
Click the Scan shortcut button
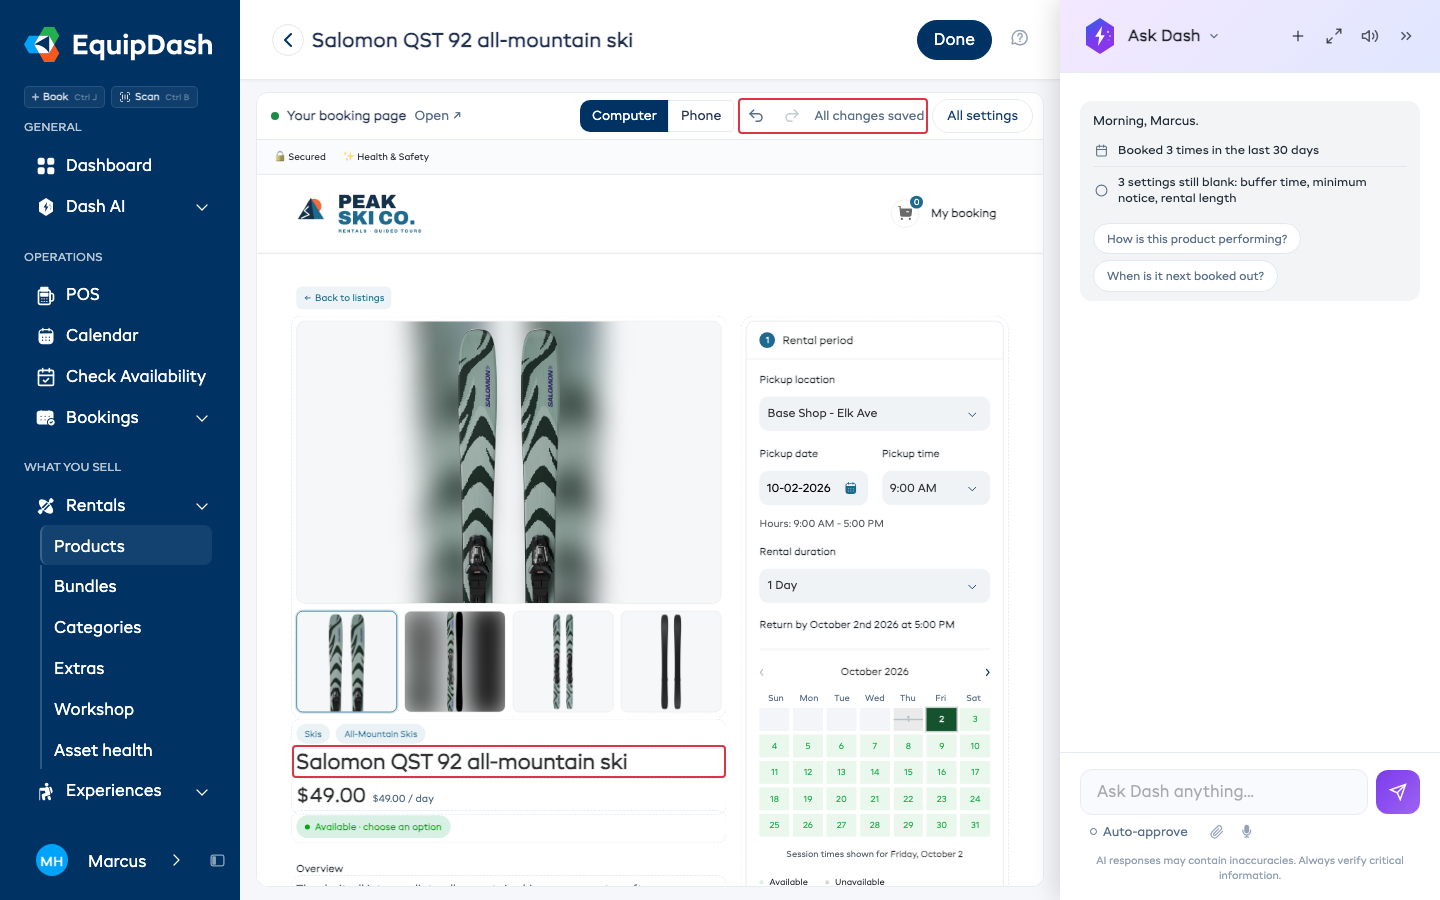(154, 97)
